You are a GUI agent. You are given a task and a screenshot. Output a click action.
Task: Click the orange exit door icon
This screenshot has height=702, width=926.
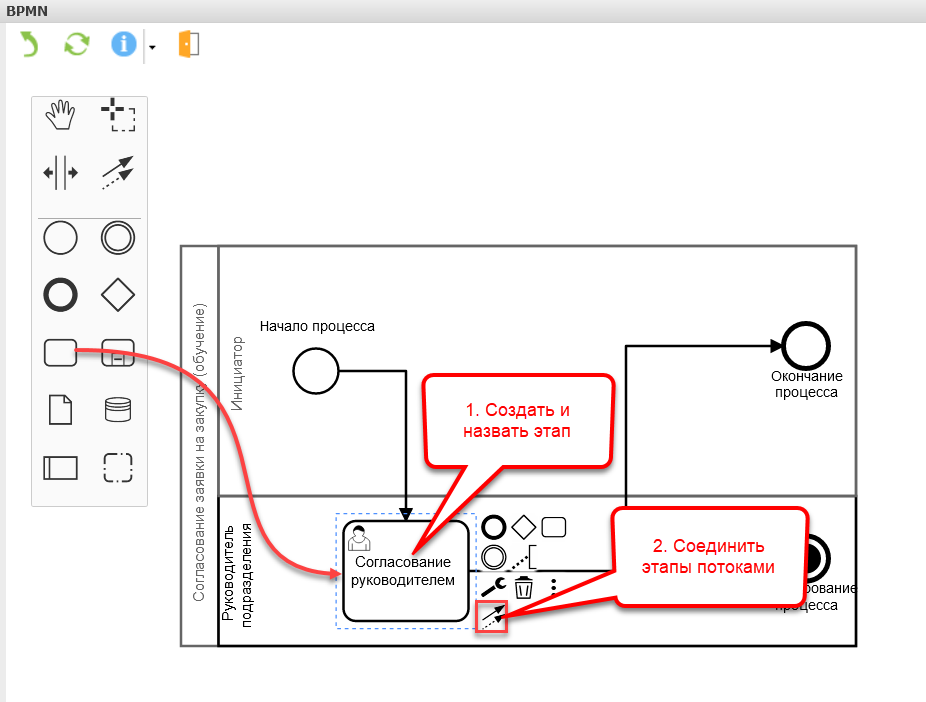point(189,45)
